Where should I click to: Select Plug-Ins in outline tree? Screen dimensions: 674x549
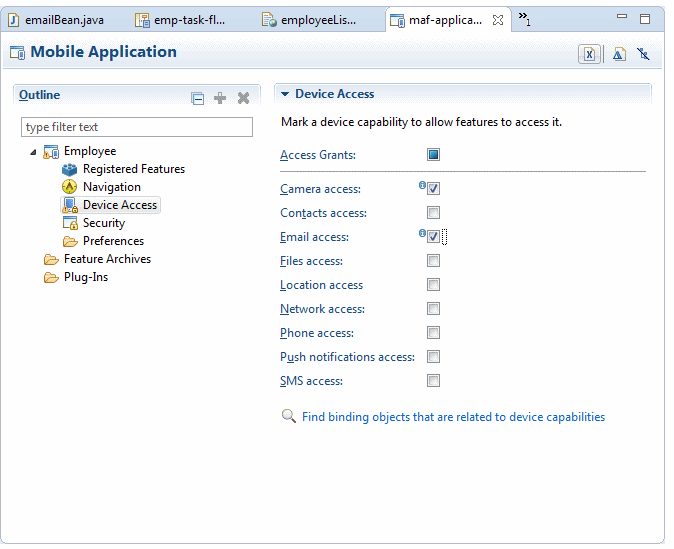click(x=86, y=277)
